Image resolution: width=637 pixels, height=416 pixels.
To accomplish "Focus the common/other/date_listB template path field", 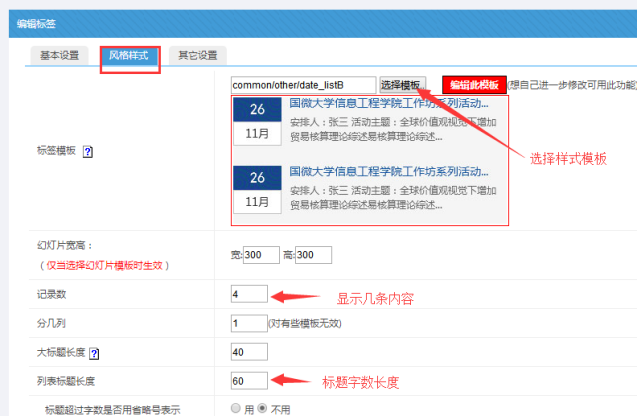I will tap(303, 85).
